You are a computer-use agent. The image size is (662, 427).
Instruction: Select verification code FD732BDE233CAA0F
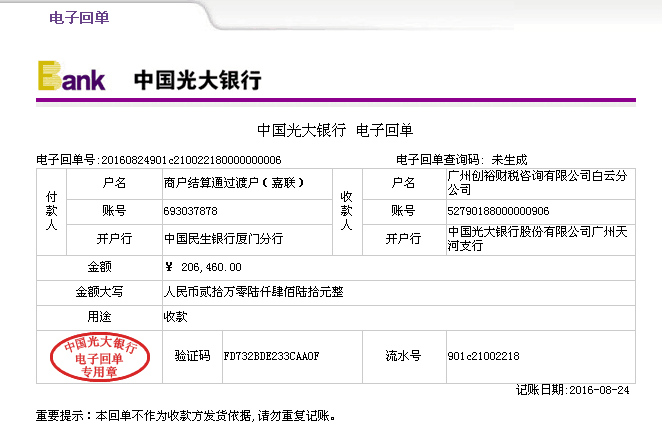pos(270,356)
